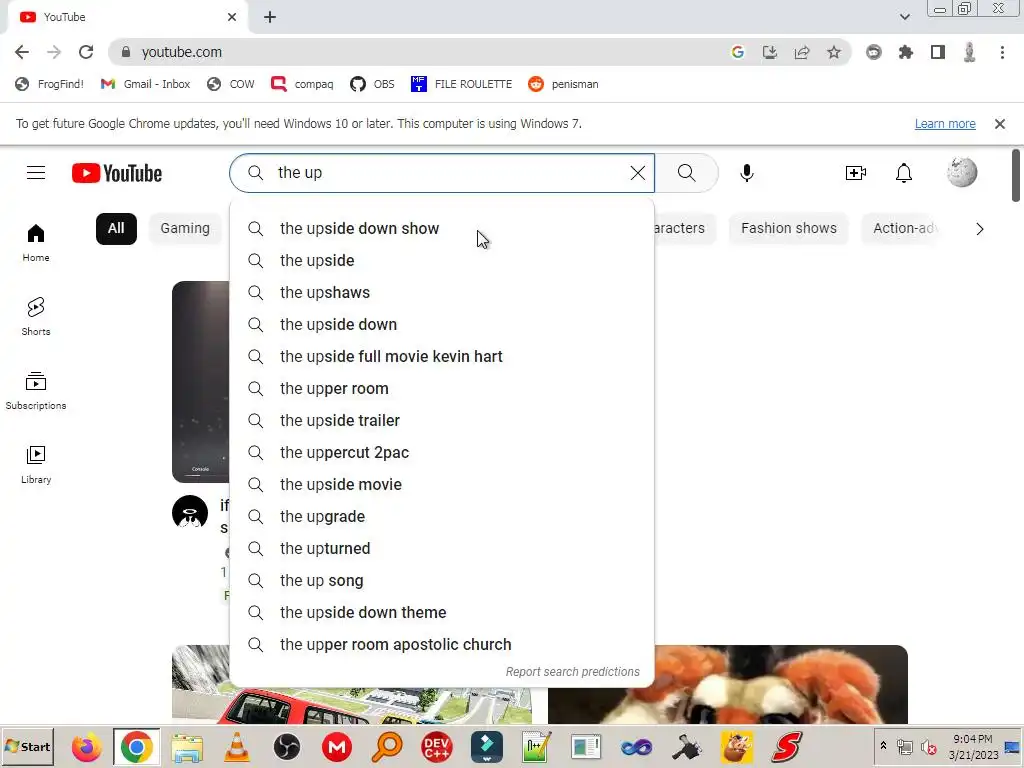Reload the page
The width and height of the screenshot is (1024, 768).
pos(86,52)
